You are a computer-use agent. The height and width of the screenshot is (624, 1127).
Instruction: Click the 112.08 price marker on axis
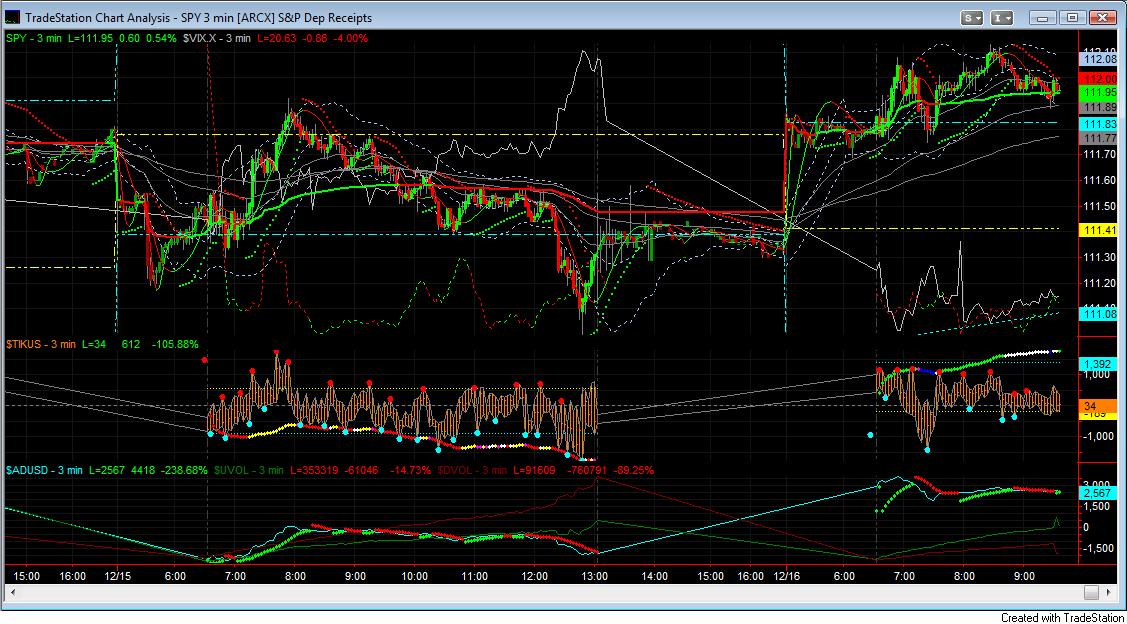[1096, 59]
